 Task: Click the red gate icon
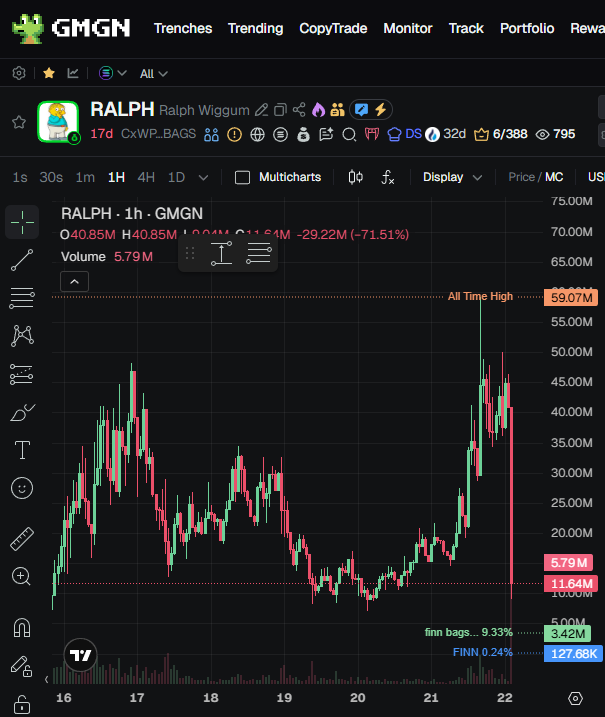click(372, 134)
